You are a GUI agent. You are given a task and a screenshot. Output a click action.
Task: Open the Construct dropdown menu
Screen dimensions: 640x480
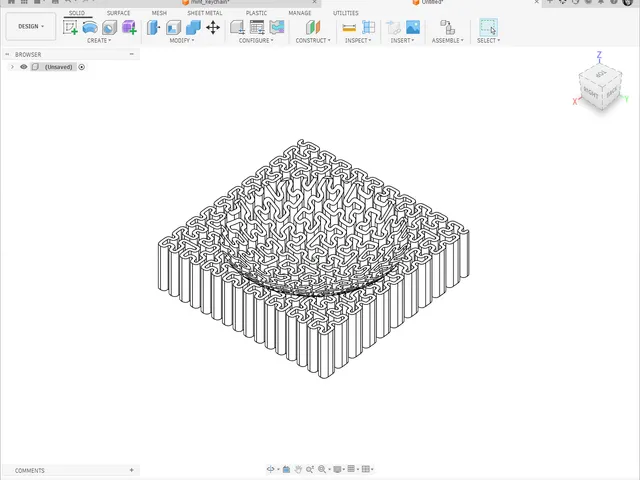click(313, 40)
